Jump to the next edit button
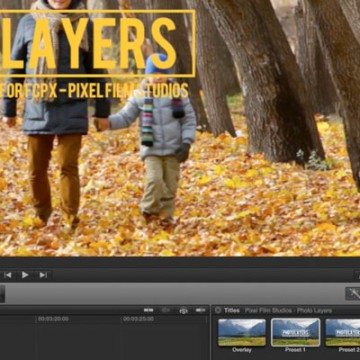360x360 pixels. (43, 275)
